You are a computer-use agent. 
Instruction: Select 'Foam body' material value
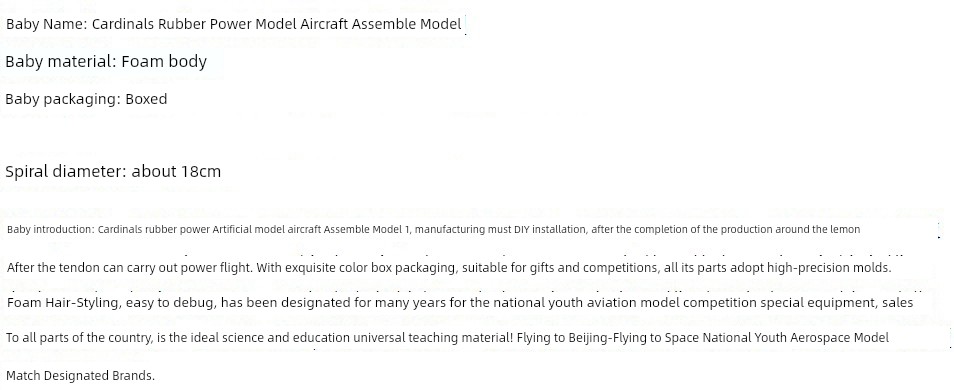coord(164,61)
